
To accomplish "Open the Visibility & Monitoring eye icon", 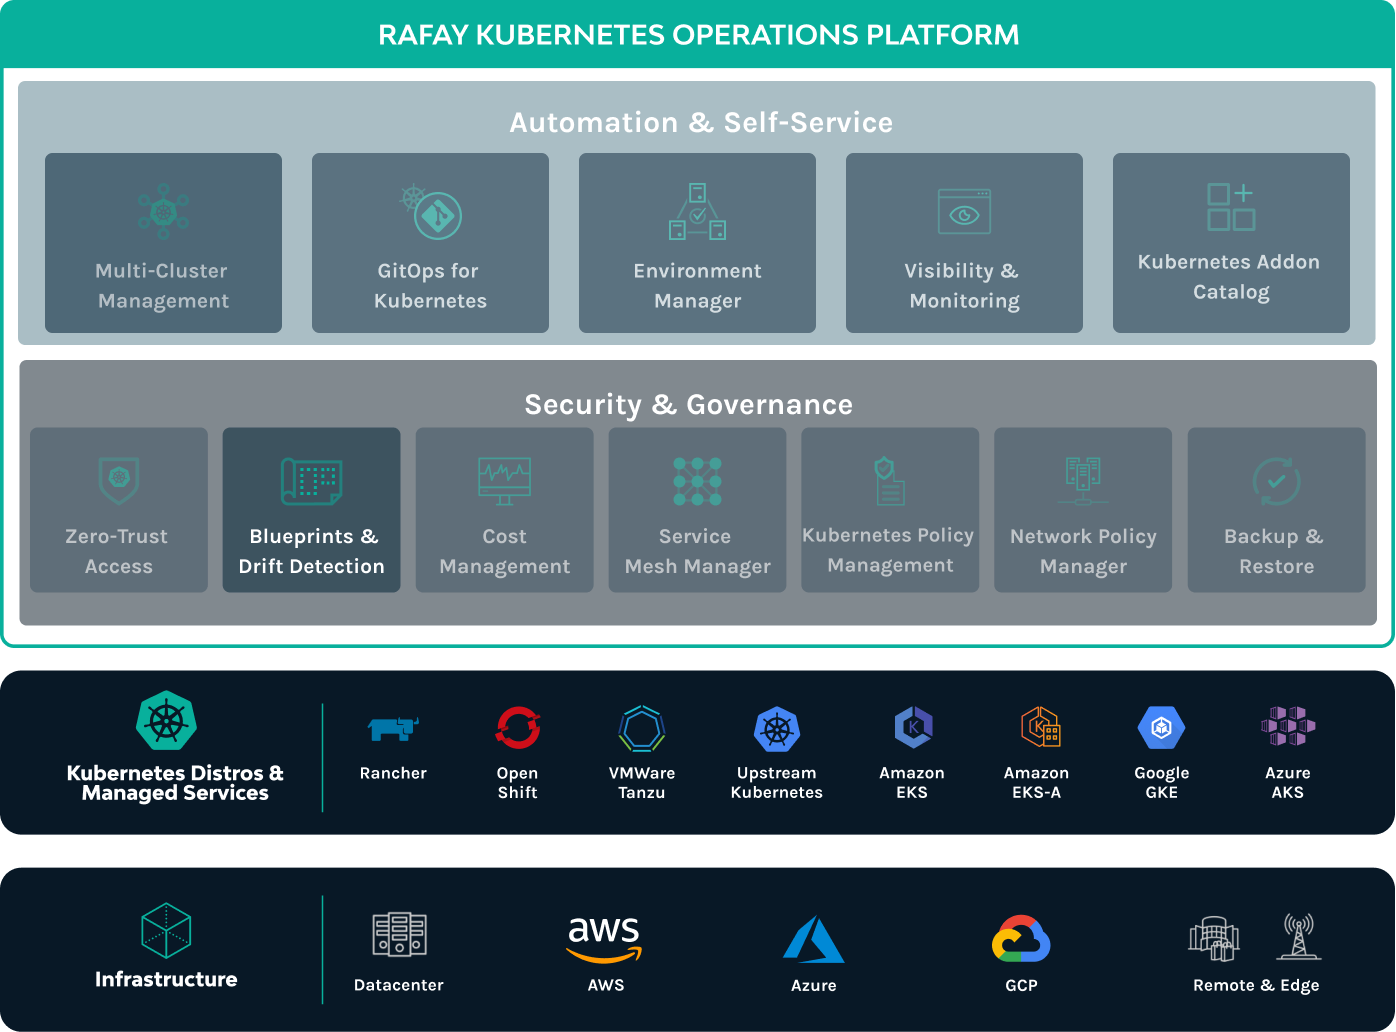I will (x=964, y=212).
